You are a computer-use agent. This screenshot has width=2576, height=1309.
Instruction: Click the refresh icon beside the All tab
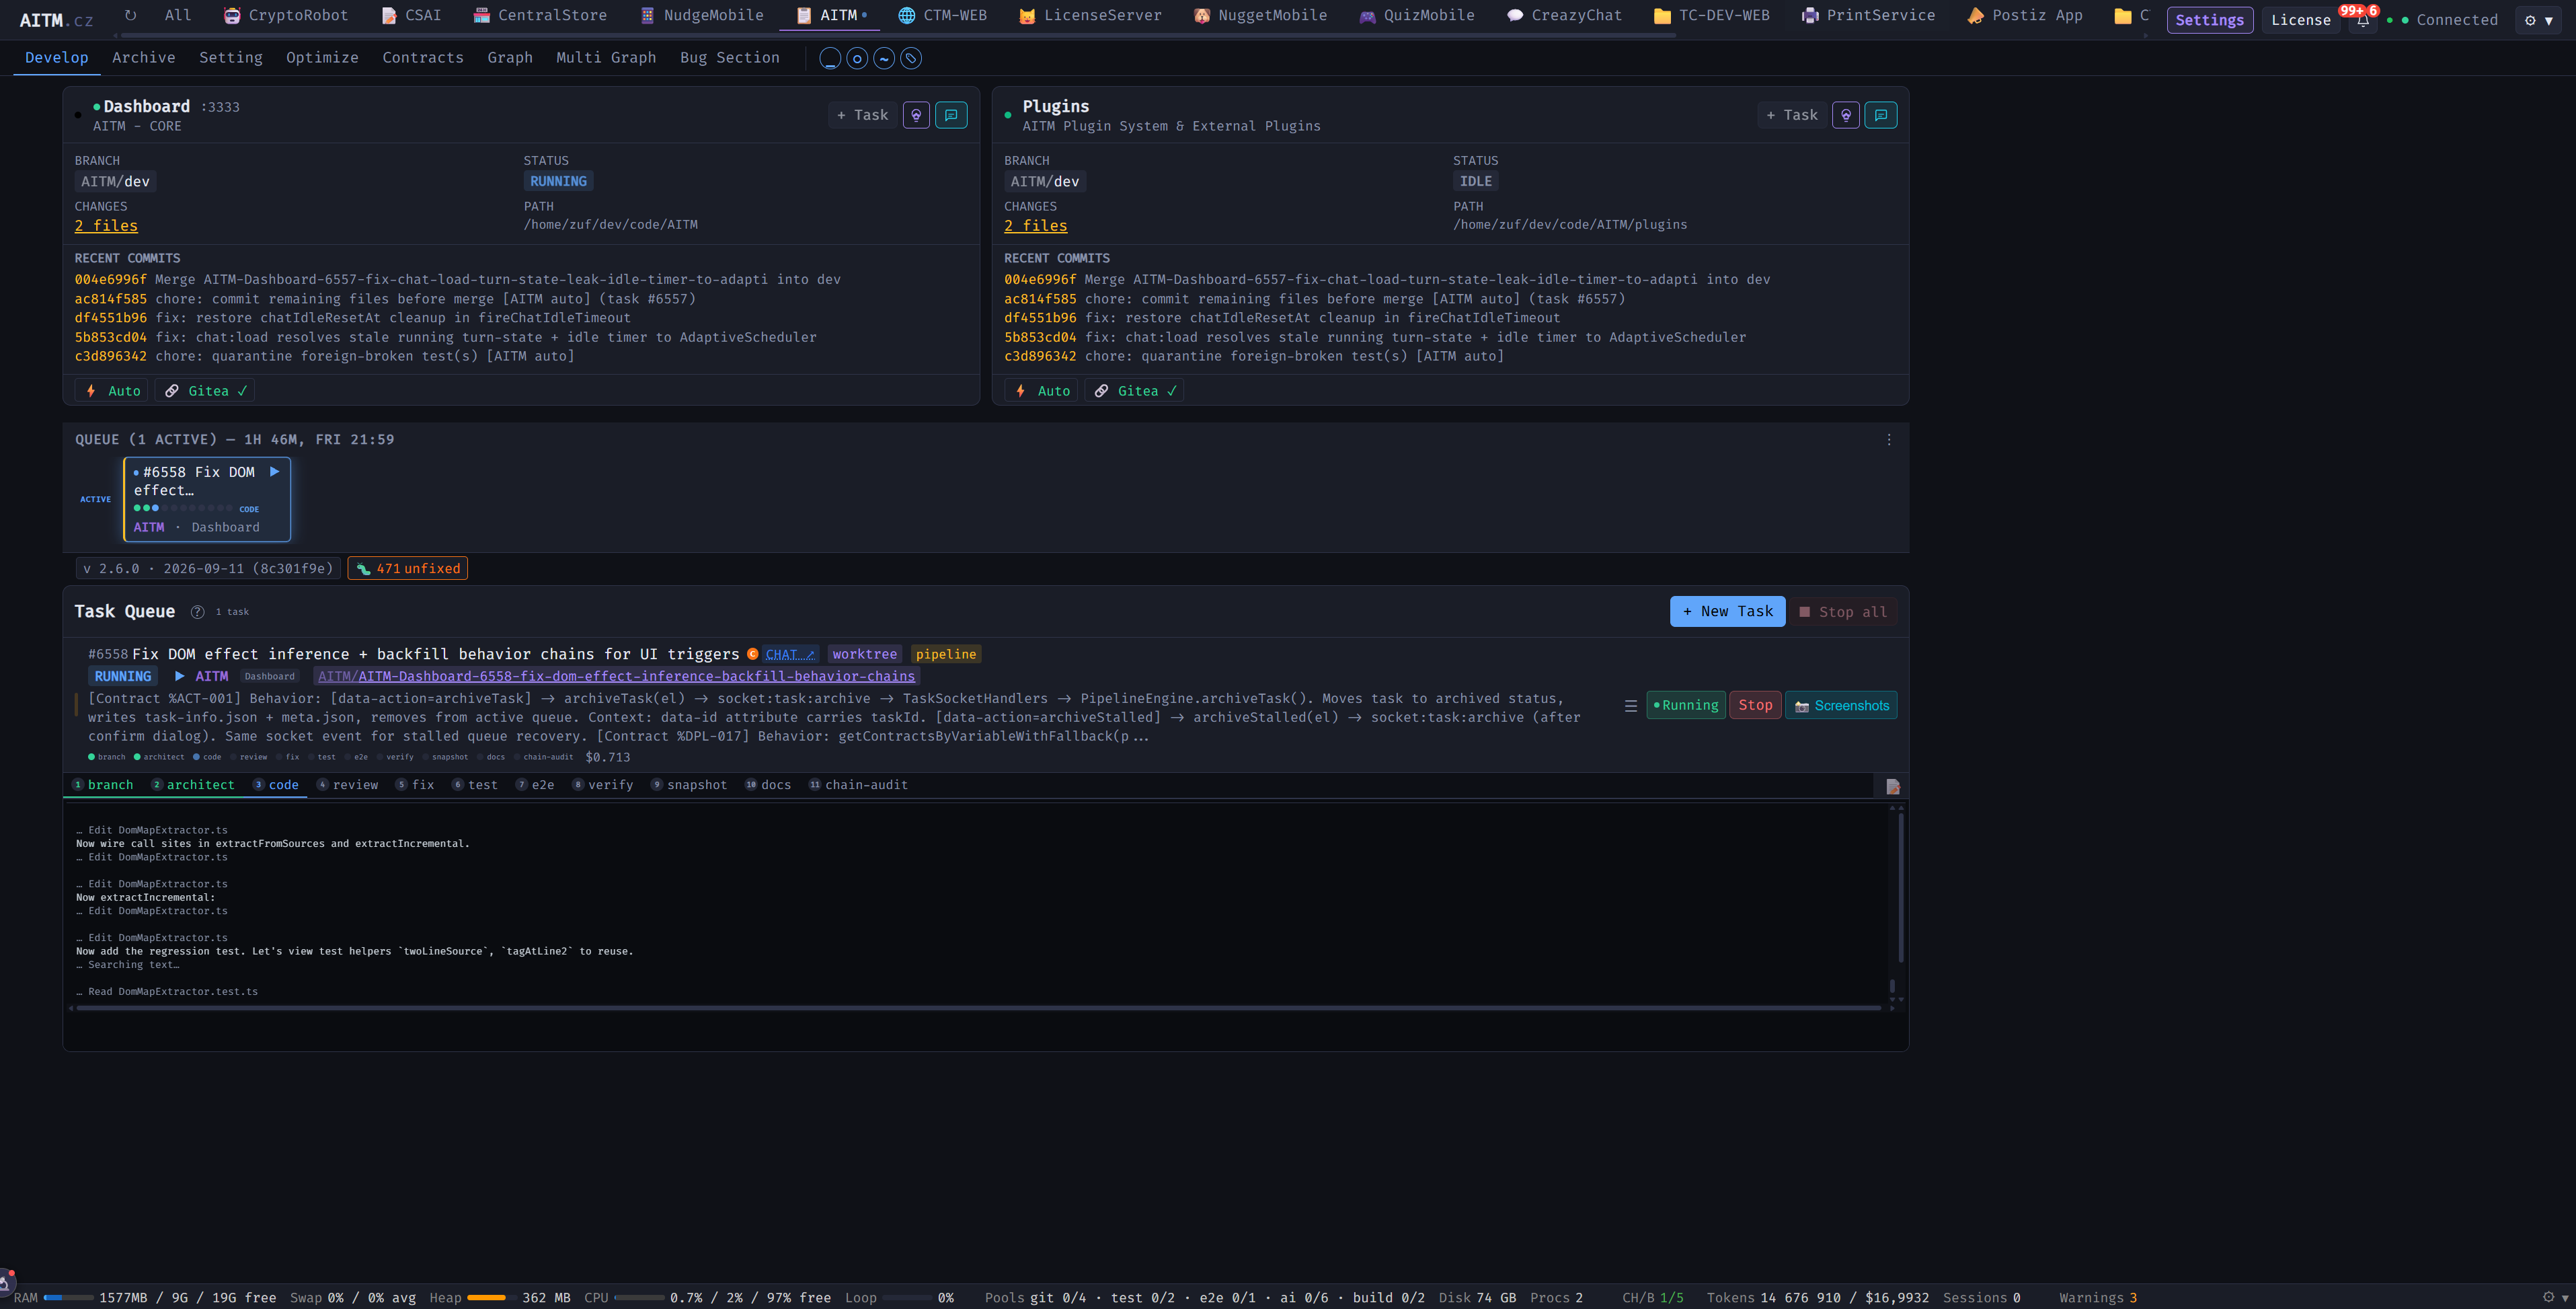pos(130,15)
